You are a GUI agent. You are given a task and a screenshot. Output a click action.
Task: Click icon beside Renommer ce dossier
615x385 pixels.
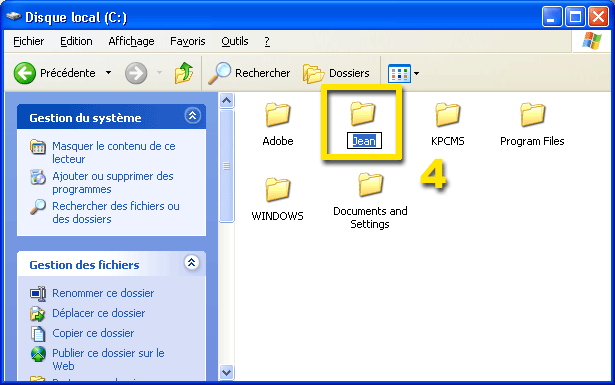[x=38, y=293]
